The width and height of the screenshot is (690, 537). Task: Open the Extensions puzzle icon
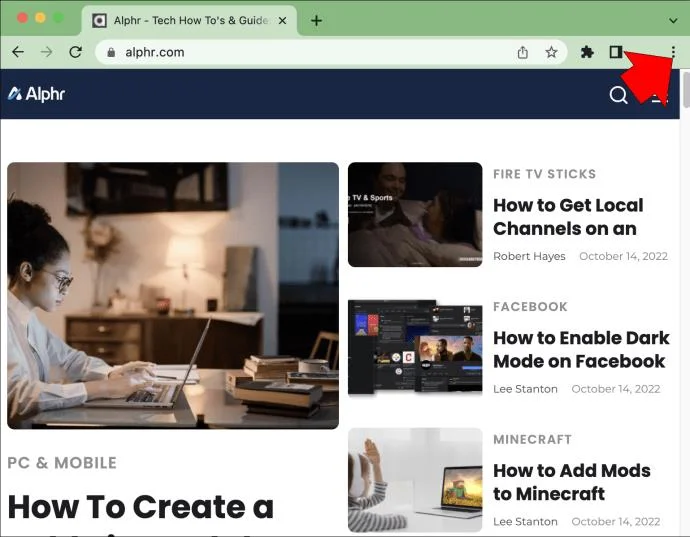[587, 52]
